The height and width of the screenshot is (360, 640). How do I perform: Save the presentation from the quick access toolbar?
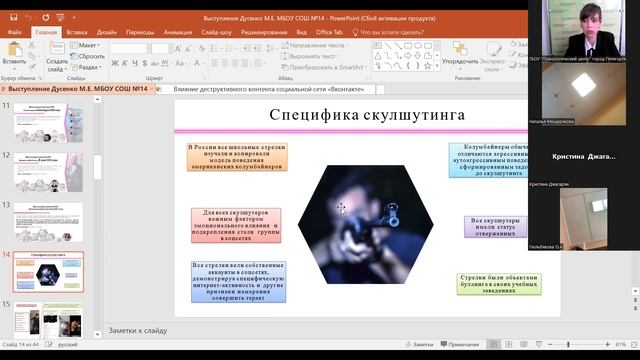coord(13,18)
